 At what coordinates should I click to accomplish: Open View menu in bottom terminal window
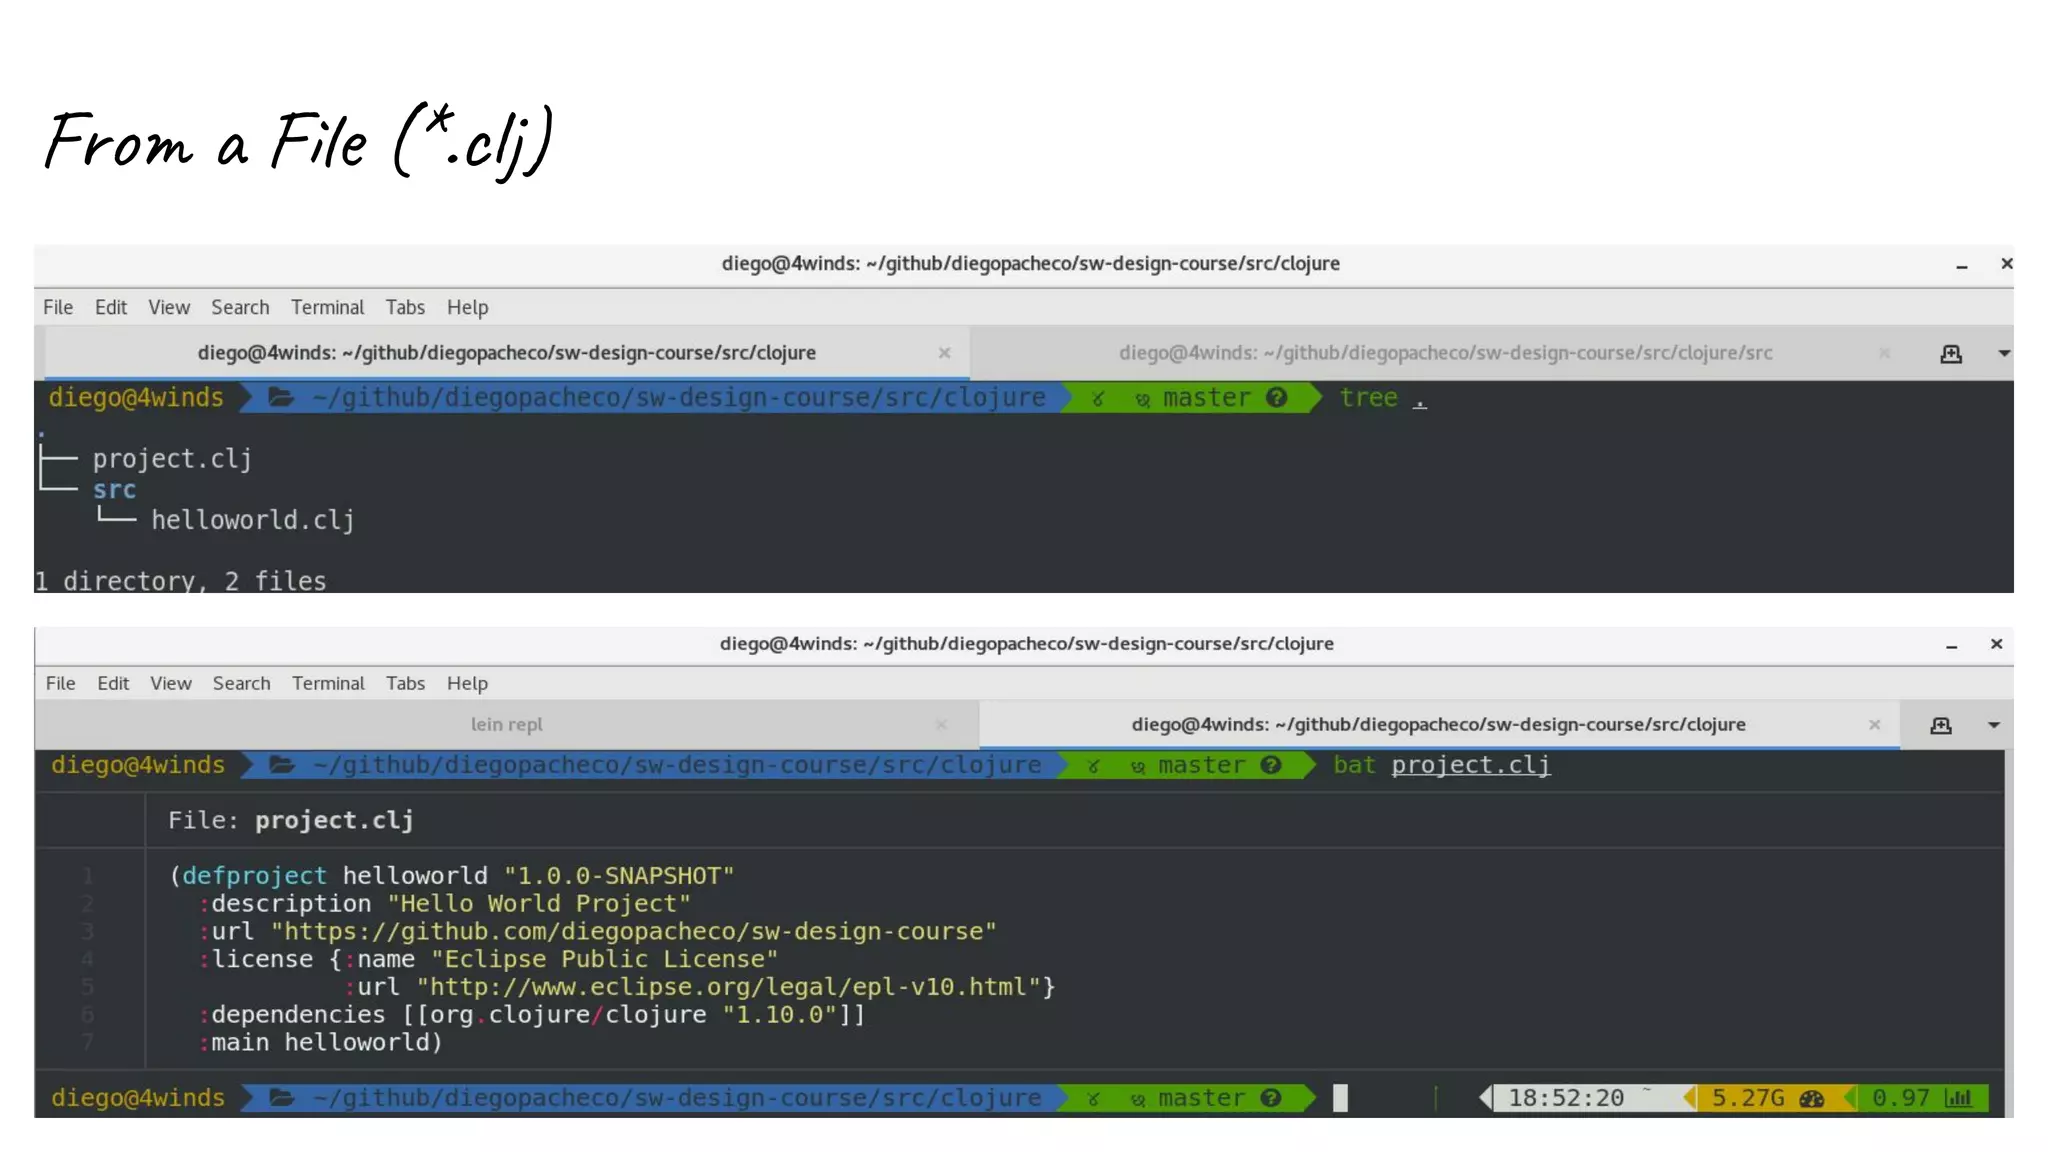click(x=171, y=683)
